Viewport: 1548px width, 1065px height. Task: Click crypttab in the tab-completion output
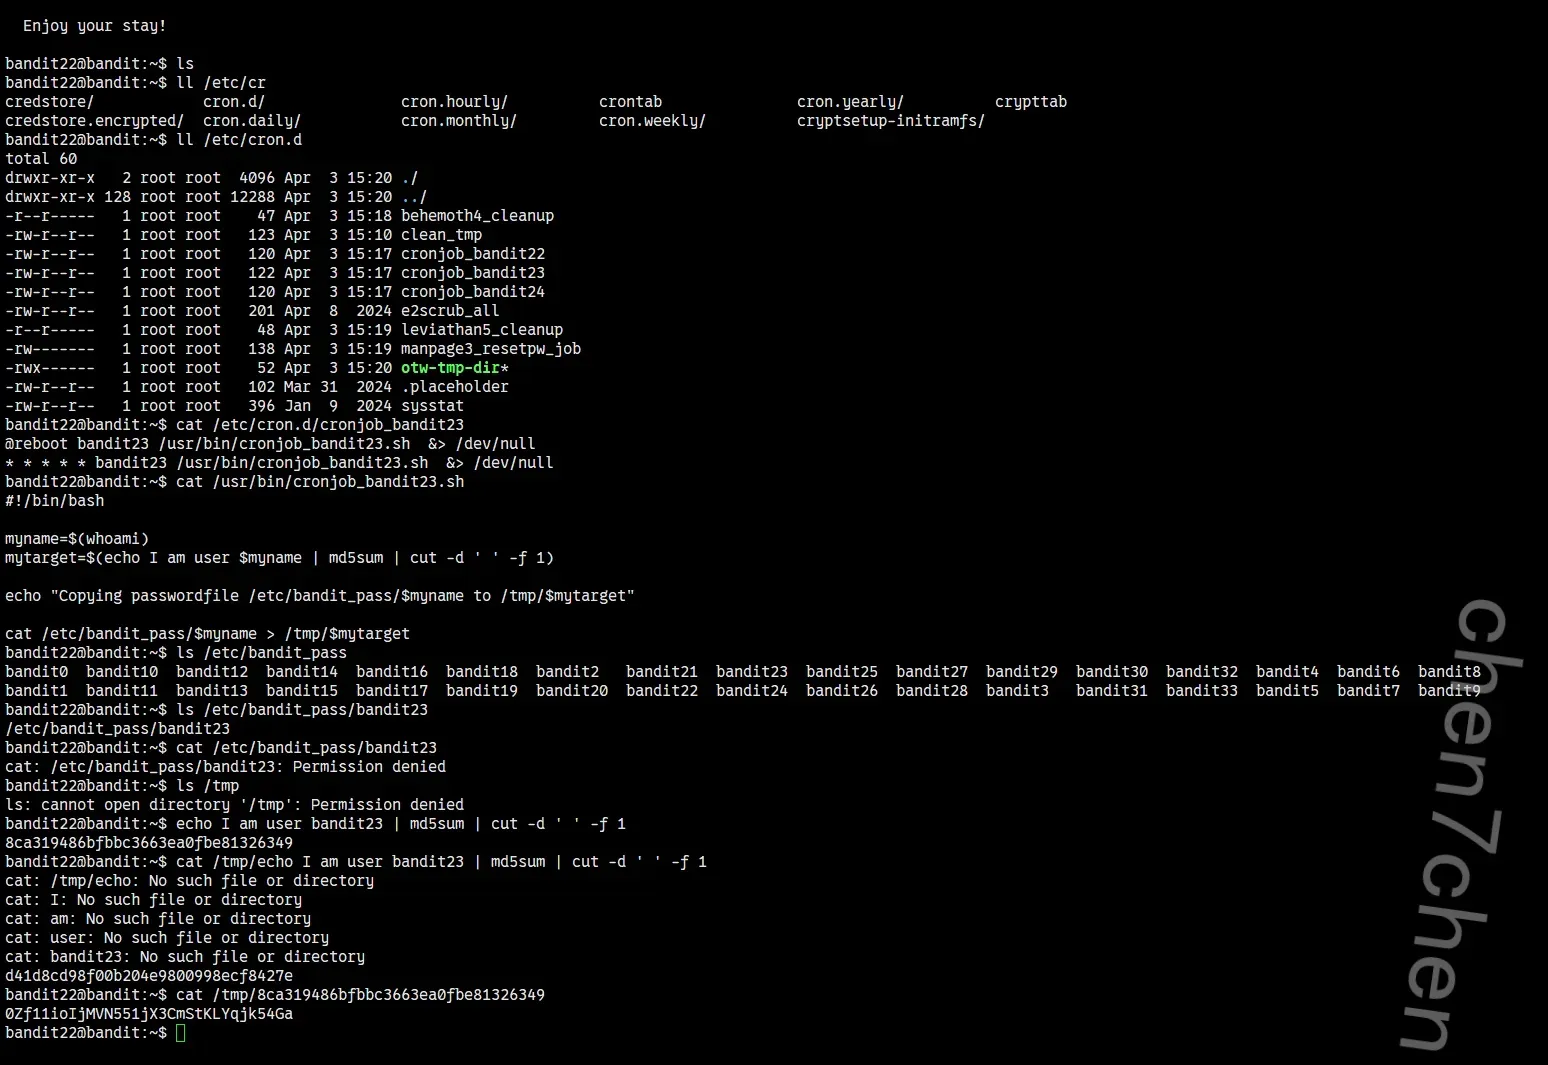tap(1030, 102)
